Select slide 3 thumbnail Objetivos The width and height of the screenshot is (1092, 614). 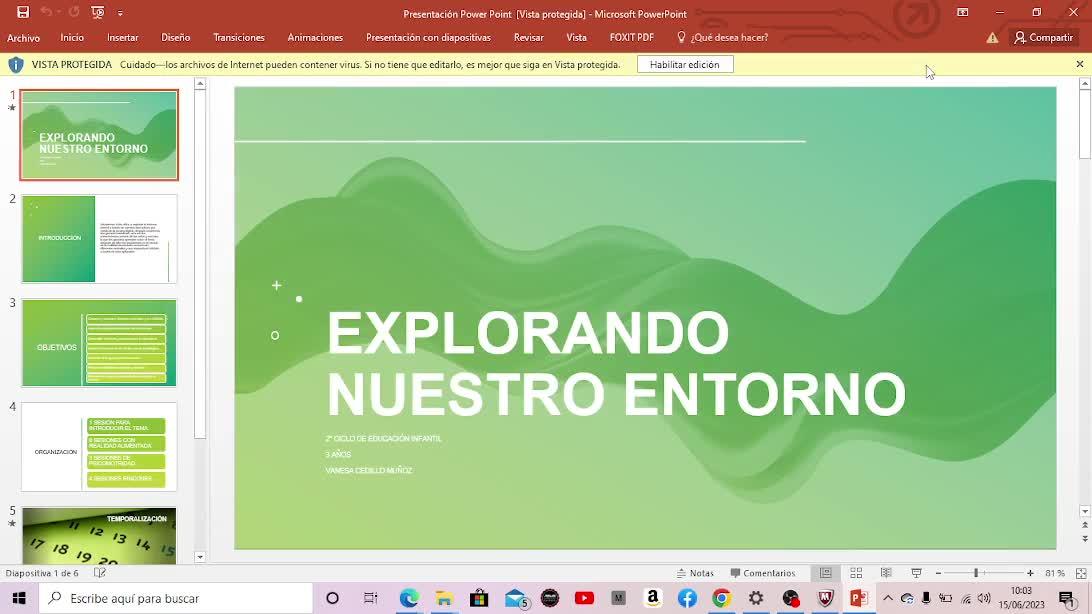pyautogui.click(x=99, y=343)
